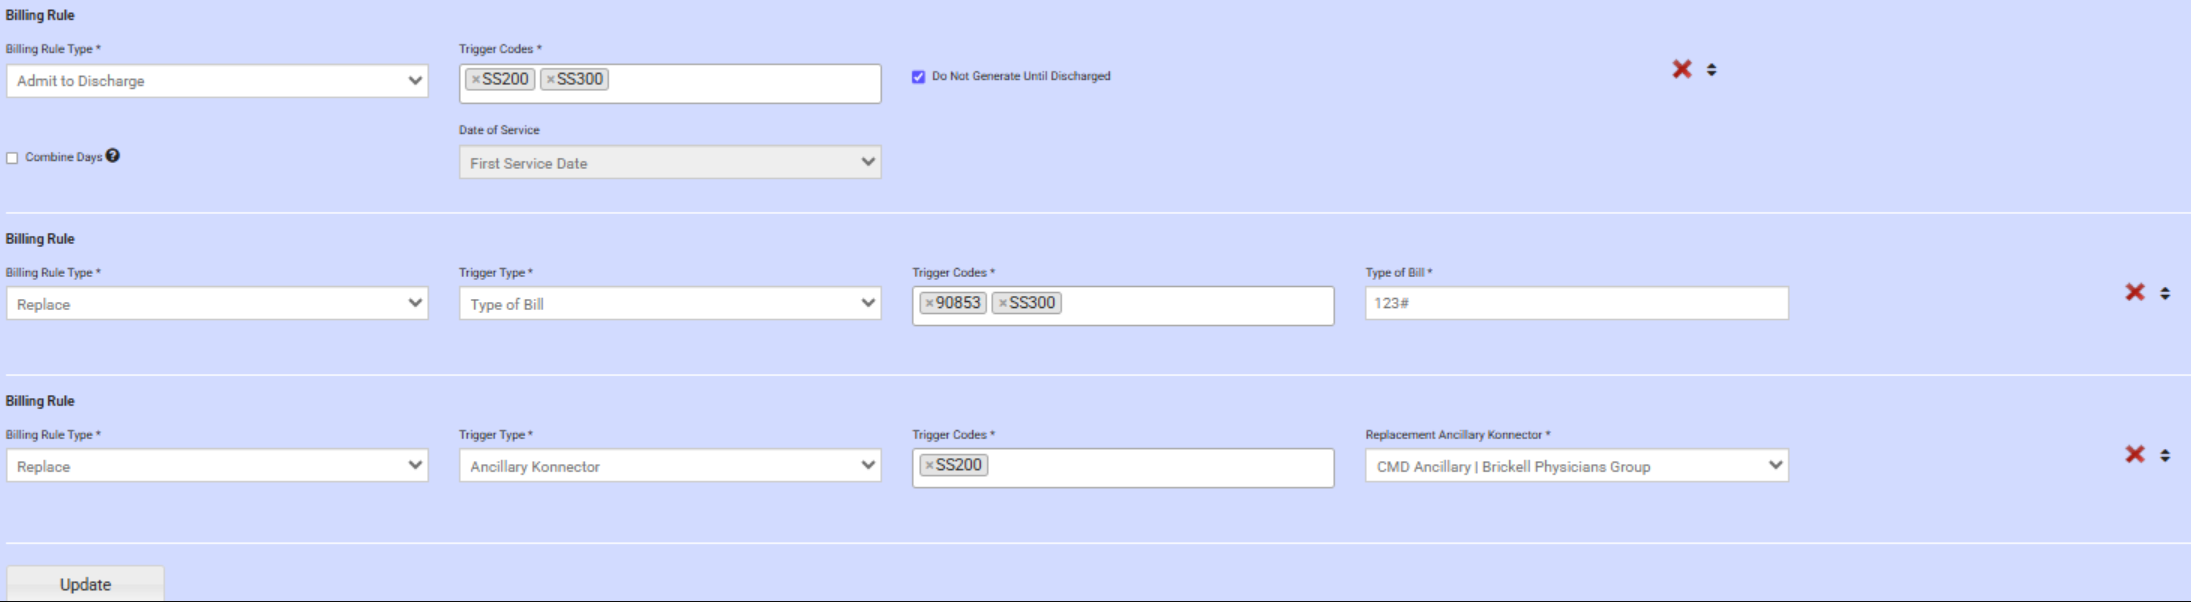Open Admit to Discharge rule type dropdown

click(x=217, y=81)
